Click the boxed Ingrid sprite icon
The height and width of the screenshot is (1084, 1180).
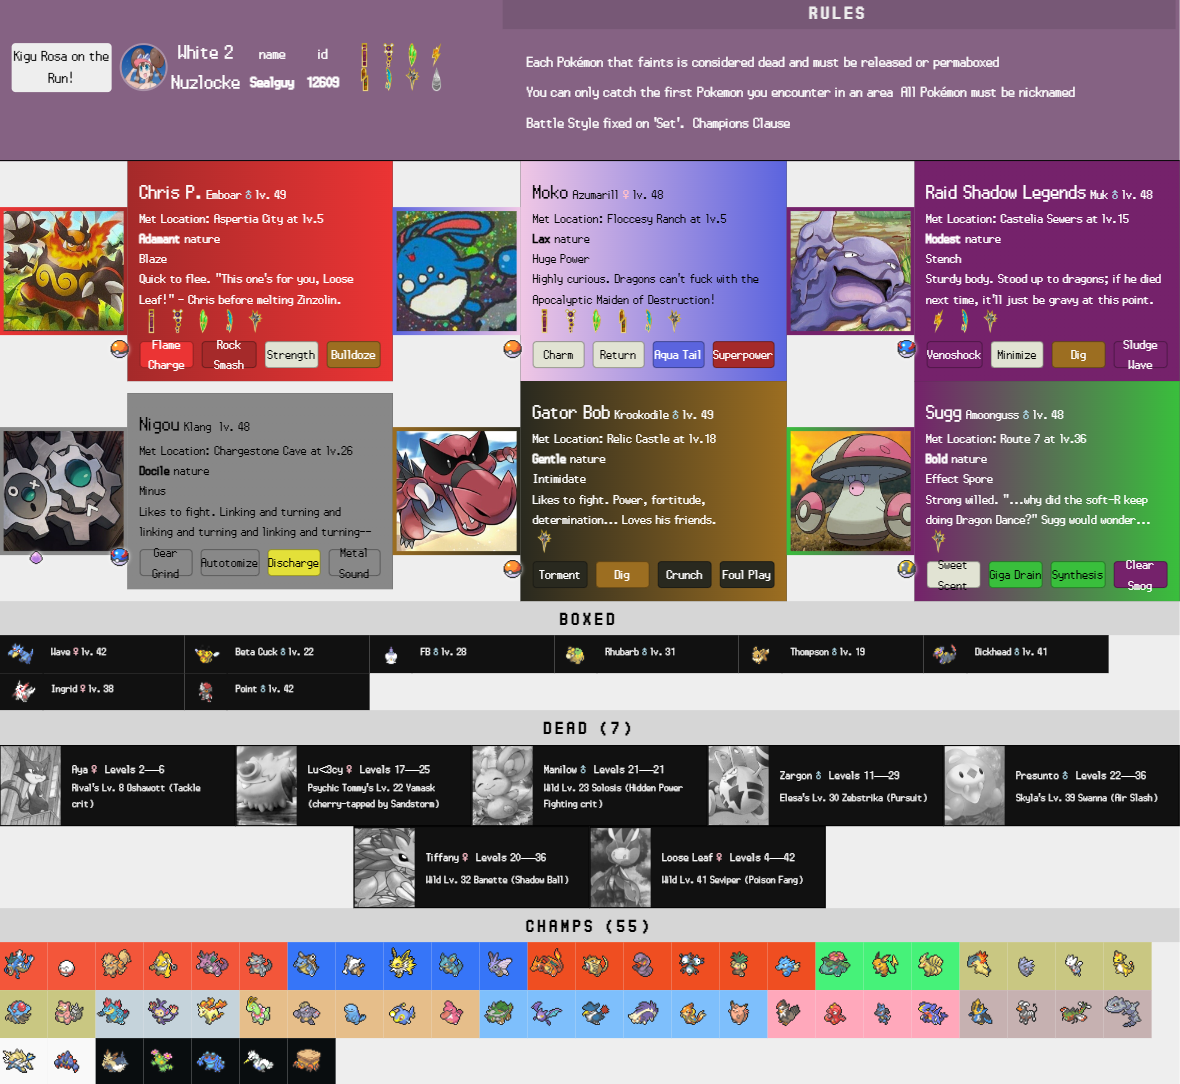point(23,690)
